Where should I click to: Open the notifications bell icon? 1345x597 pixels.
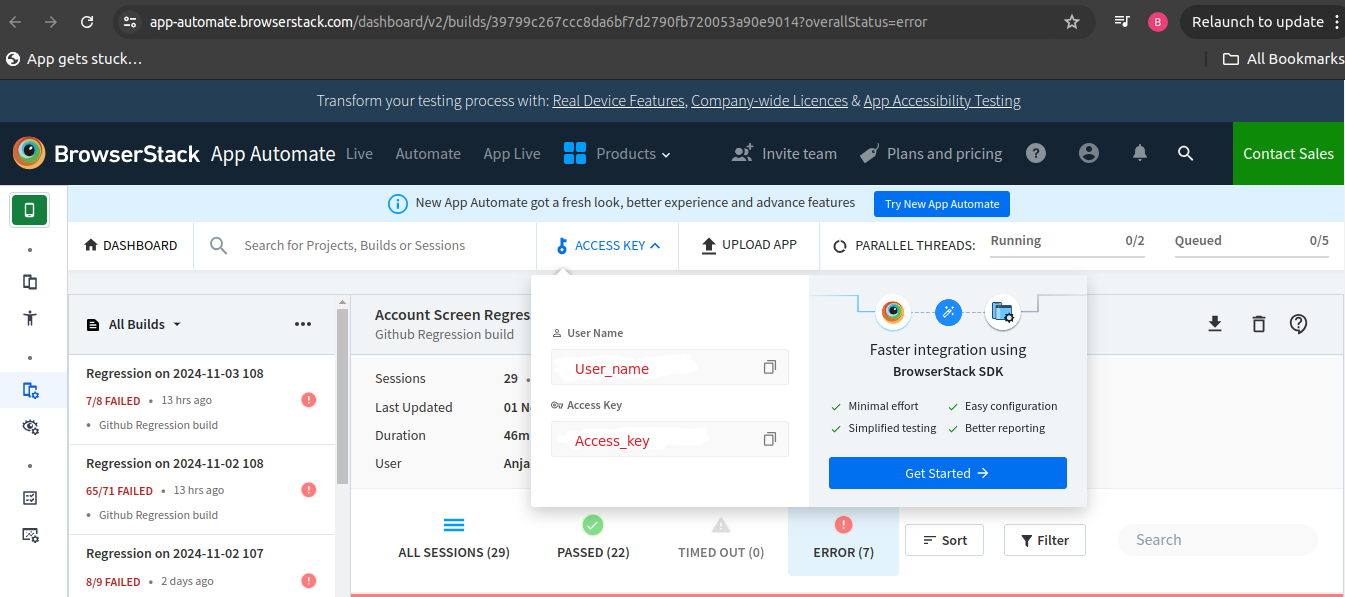[x=1139, y=153]
